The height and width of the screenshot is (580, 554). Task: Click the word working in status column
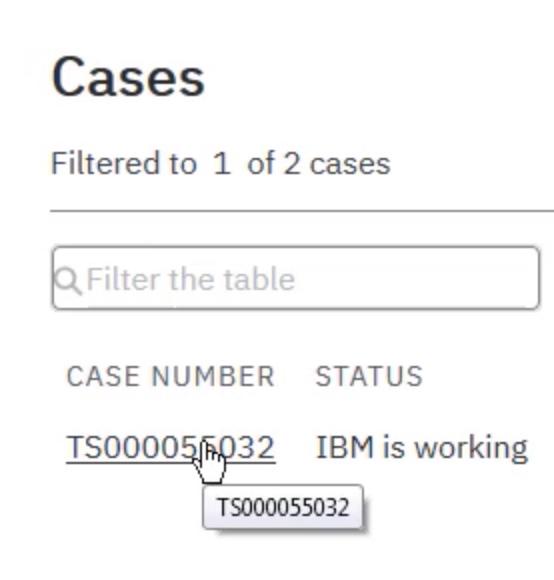471,448
